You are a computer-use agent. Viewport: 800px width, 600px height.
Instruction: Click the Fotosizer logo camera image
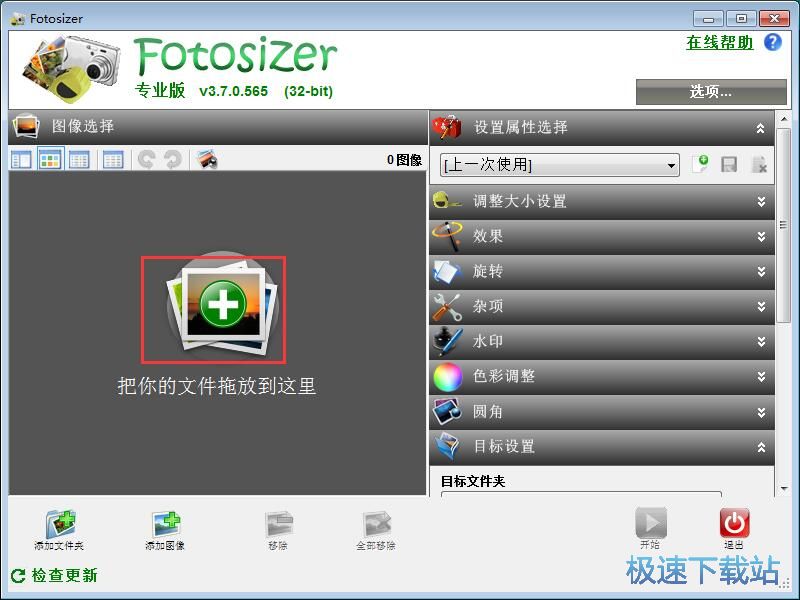71,68
